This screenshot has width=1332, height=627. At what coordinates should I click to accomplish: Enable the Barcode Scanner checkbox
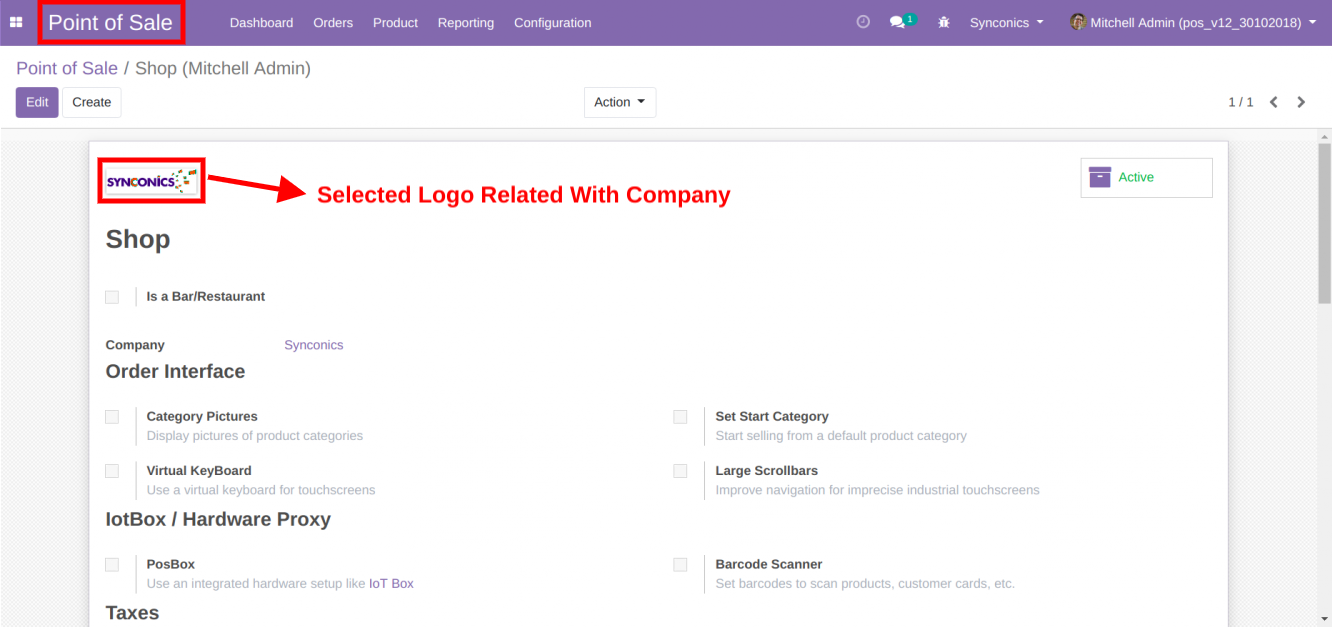click(x=680, y=565)
